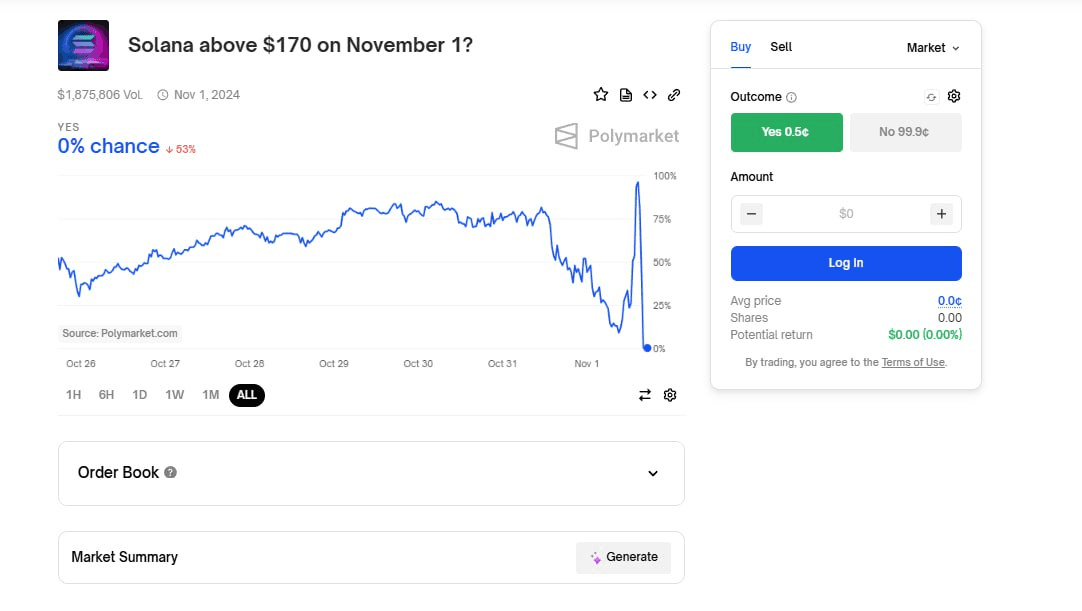The image size is (1082, 611).
Task: Decrease amount with the minus button
Action: [x=751, y=214]
